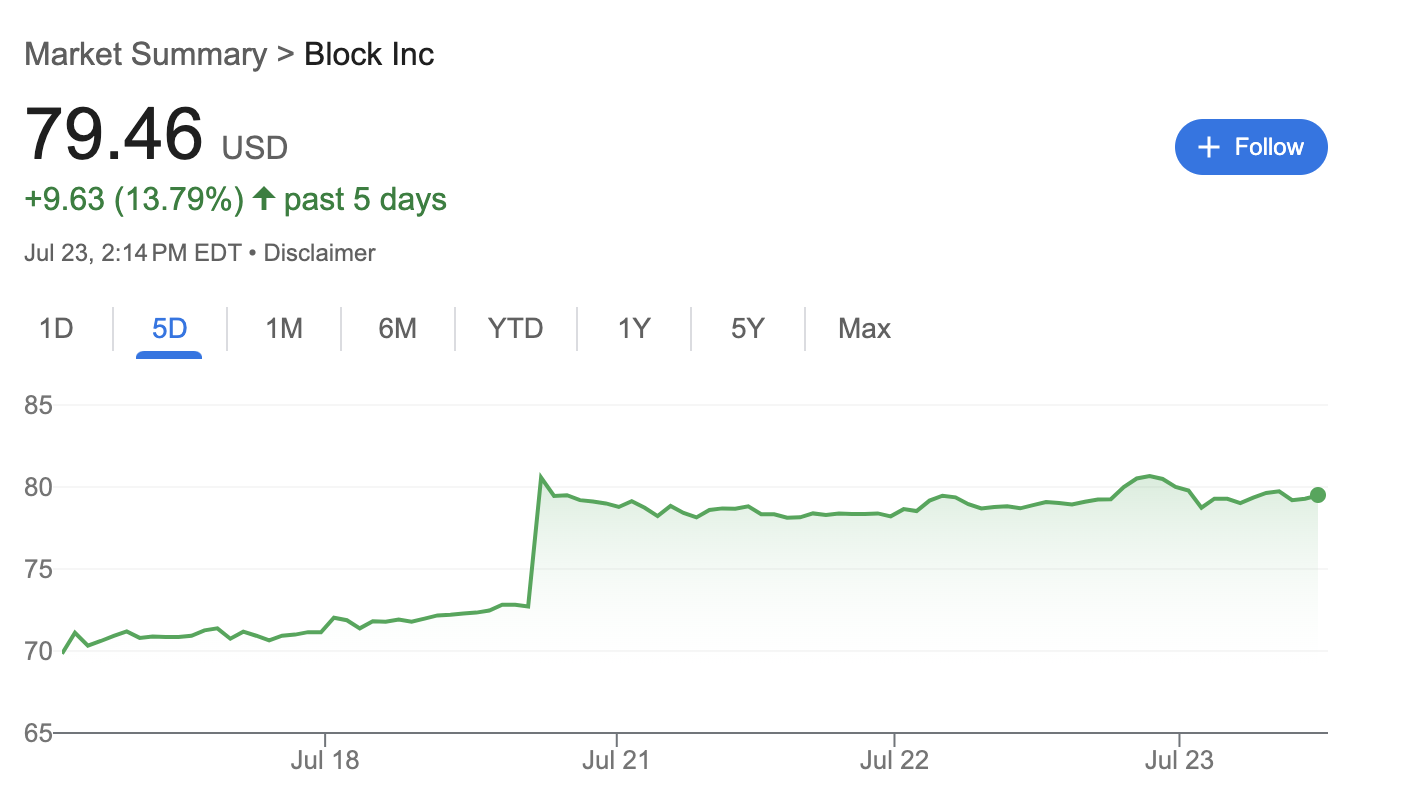The width and height of the screenshot is (1412, 804).
Task: Open the Max history chart
Action: pos(863,328)
